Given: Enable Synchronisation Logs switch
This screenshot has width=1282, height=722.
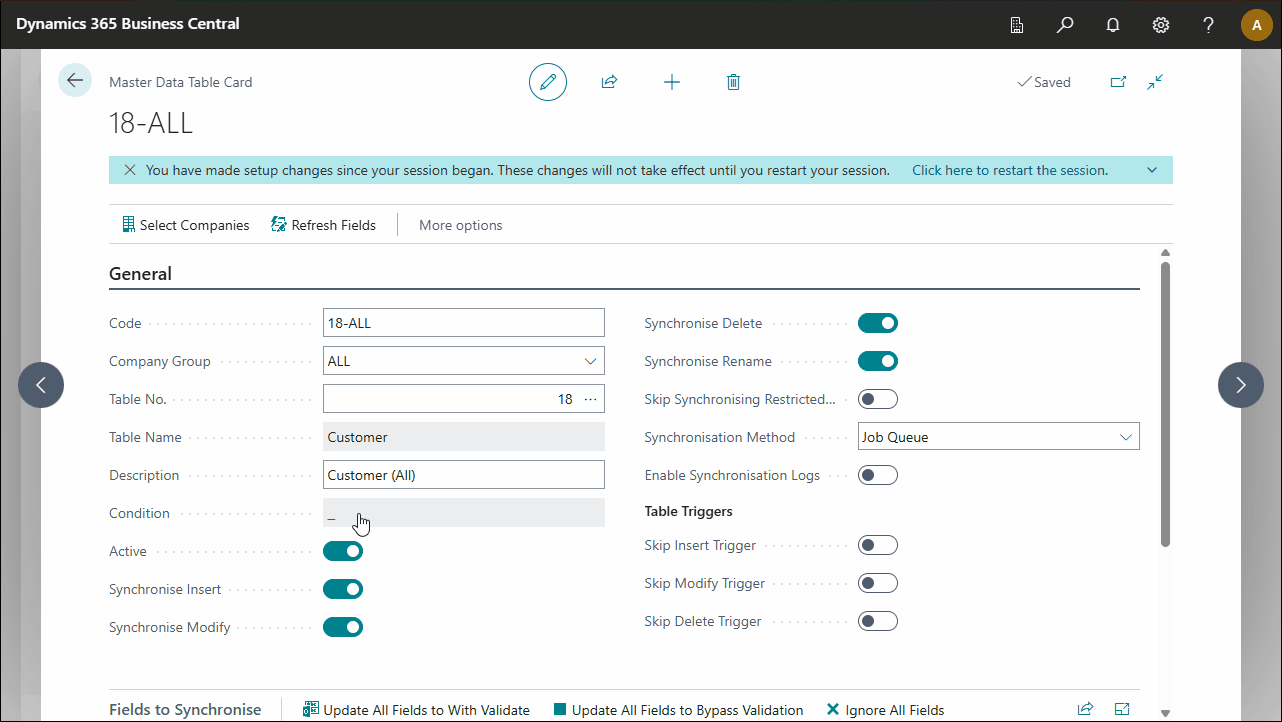Looking at the screenshot, I should point(878,475).
